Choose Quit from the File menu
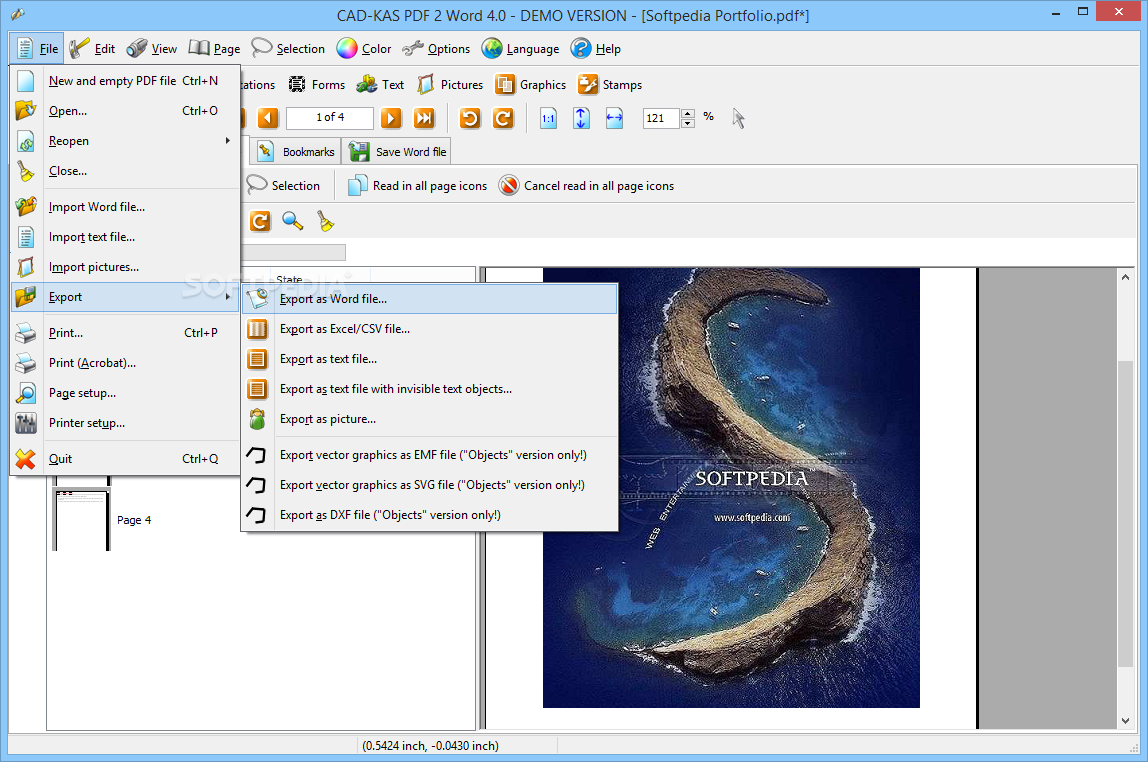The image size is (1148, 762). (x=125, y=459)
